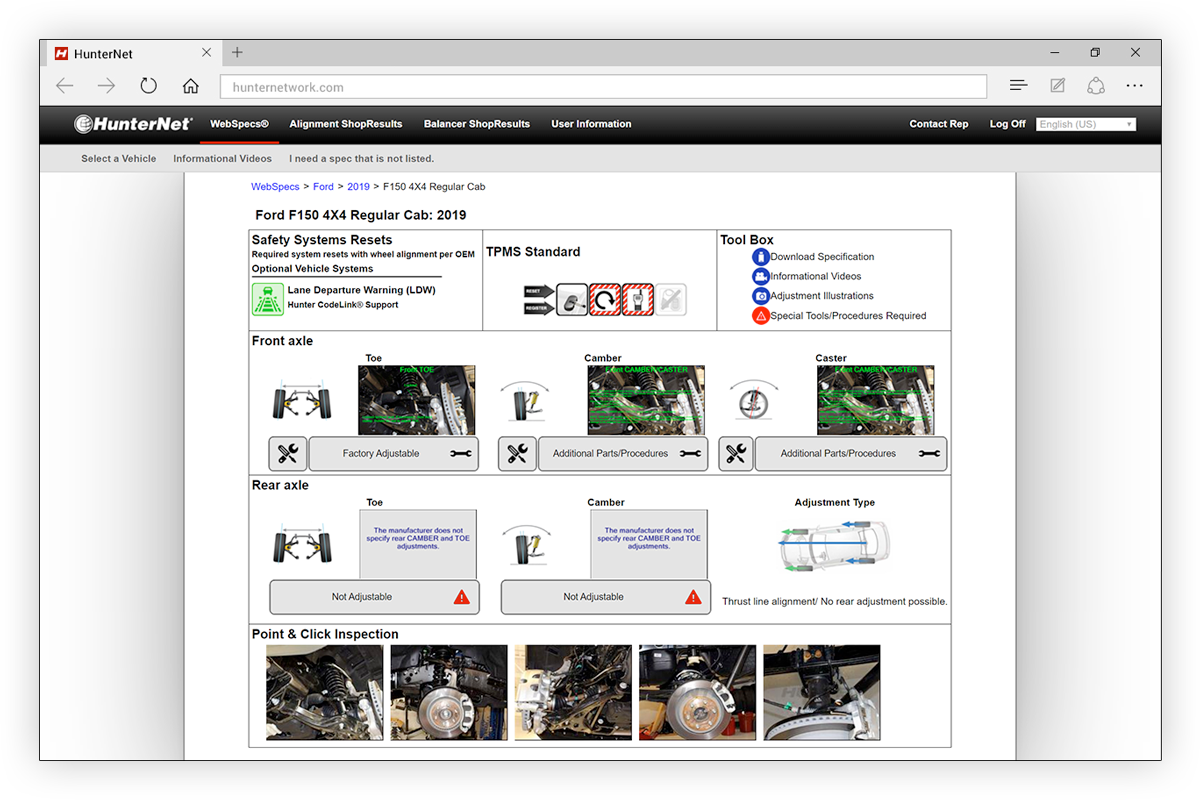Click the Download Specification text link
The width and height of the screenshot is (1200, 800).
click(x=822, y=257)
